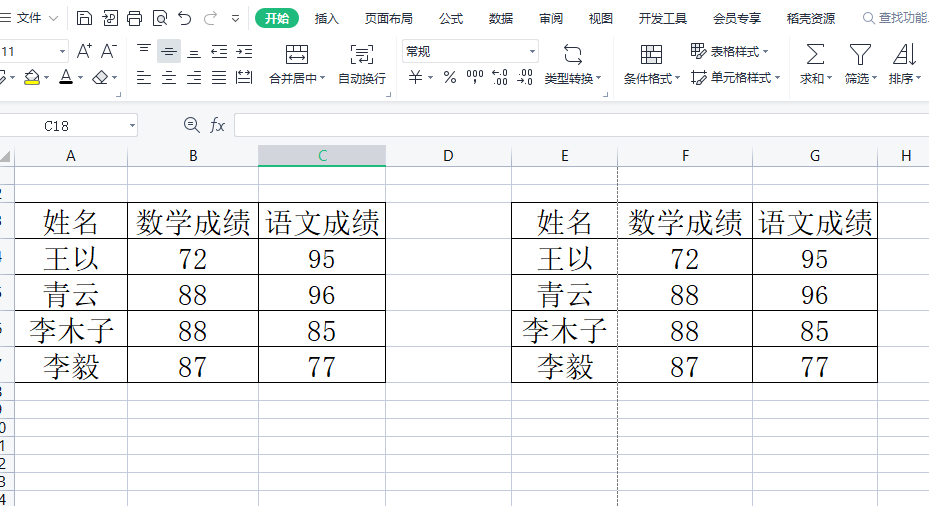
Task: Select cell containing 李木子 in column A
Action: [71, 329]
